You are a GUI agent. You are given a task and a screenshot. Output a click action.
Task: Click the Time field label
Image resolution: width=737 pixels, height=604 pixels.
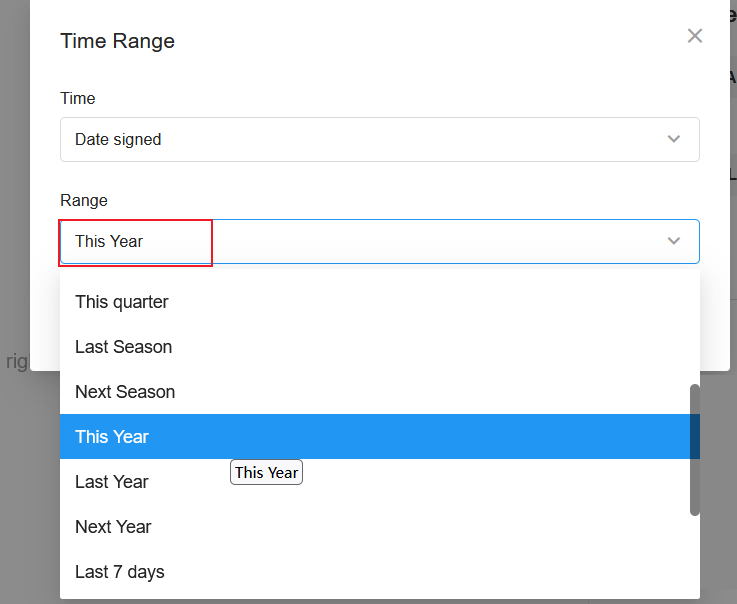tap(78, 98)
